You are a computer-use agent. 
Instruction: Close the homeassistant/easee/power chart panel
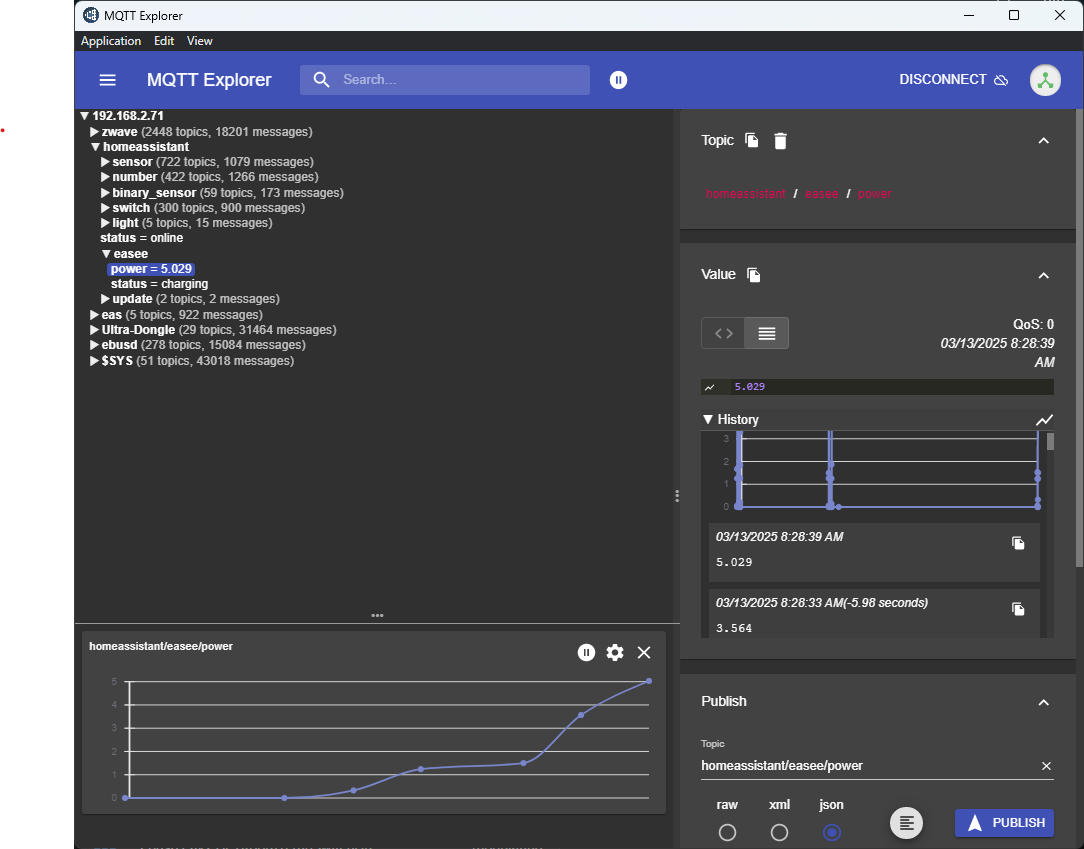tap(644, 653)
